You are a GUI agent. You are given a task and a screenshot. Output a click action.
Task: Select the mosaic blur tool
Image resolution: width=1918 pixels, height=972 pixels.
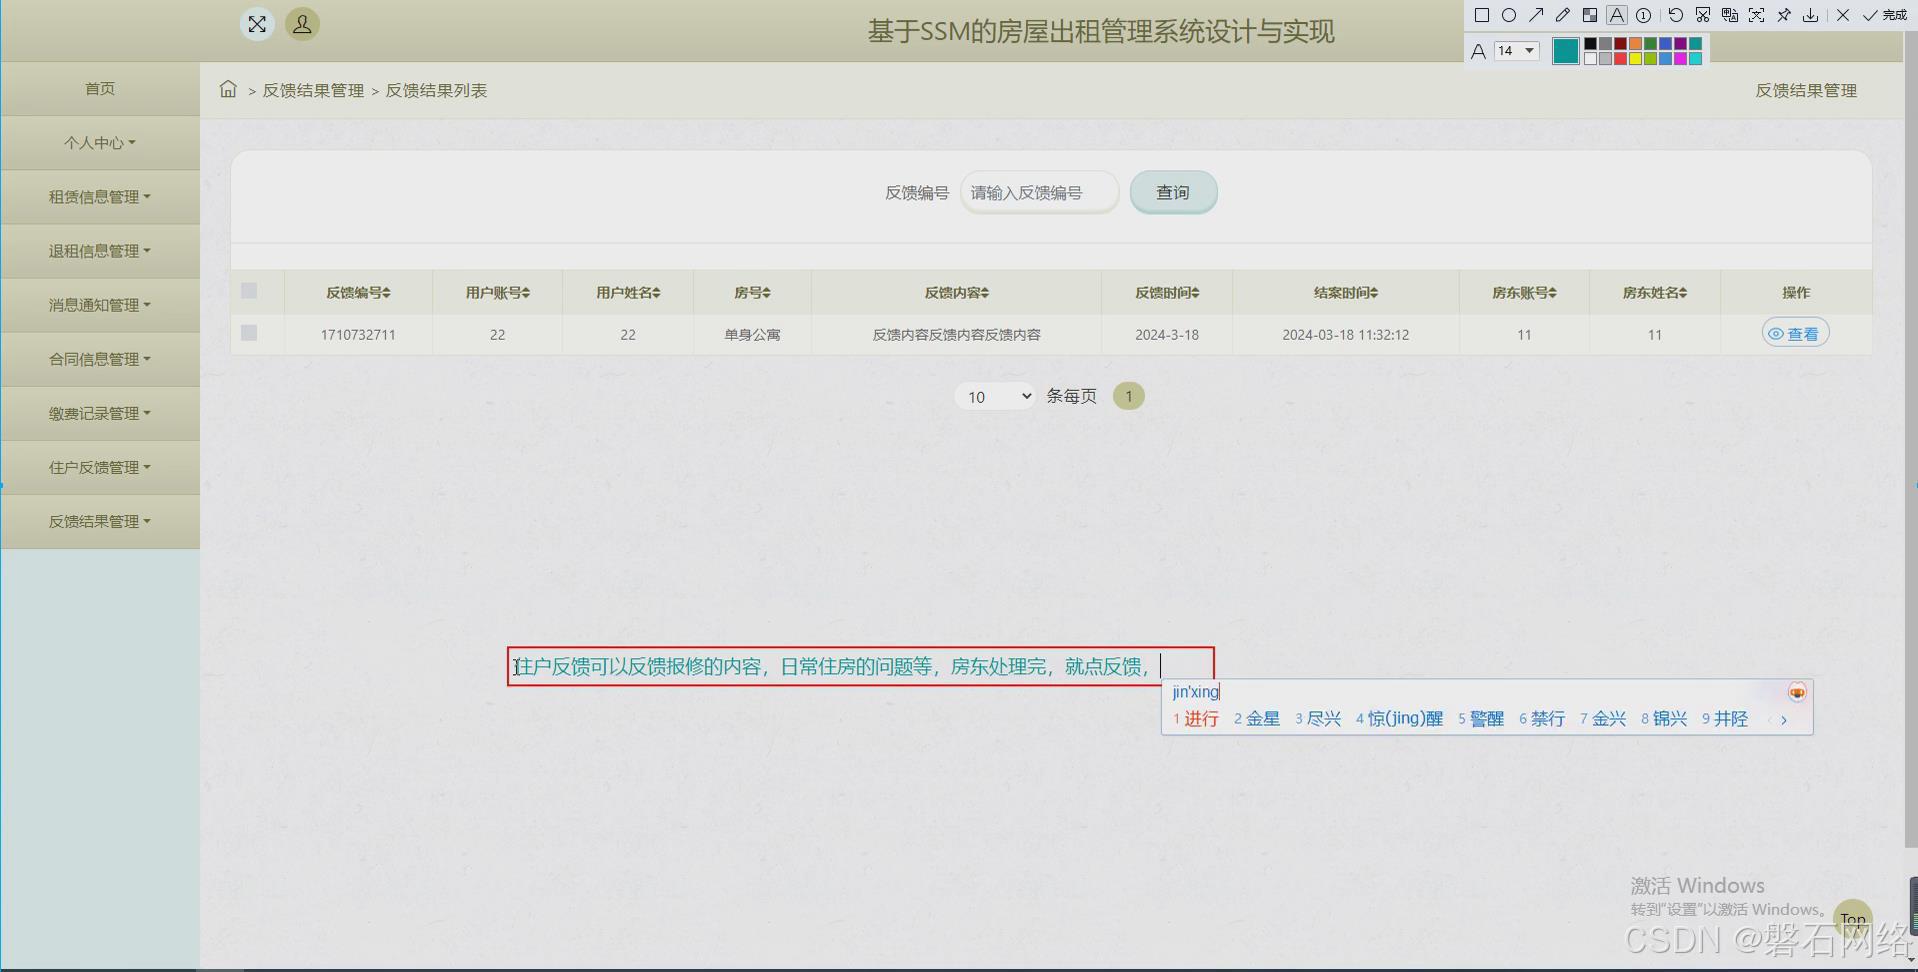pos(1590,15)
